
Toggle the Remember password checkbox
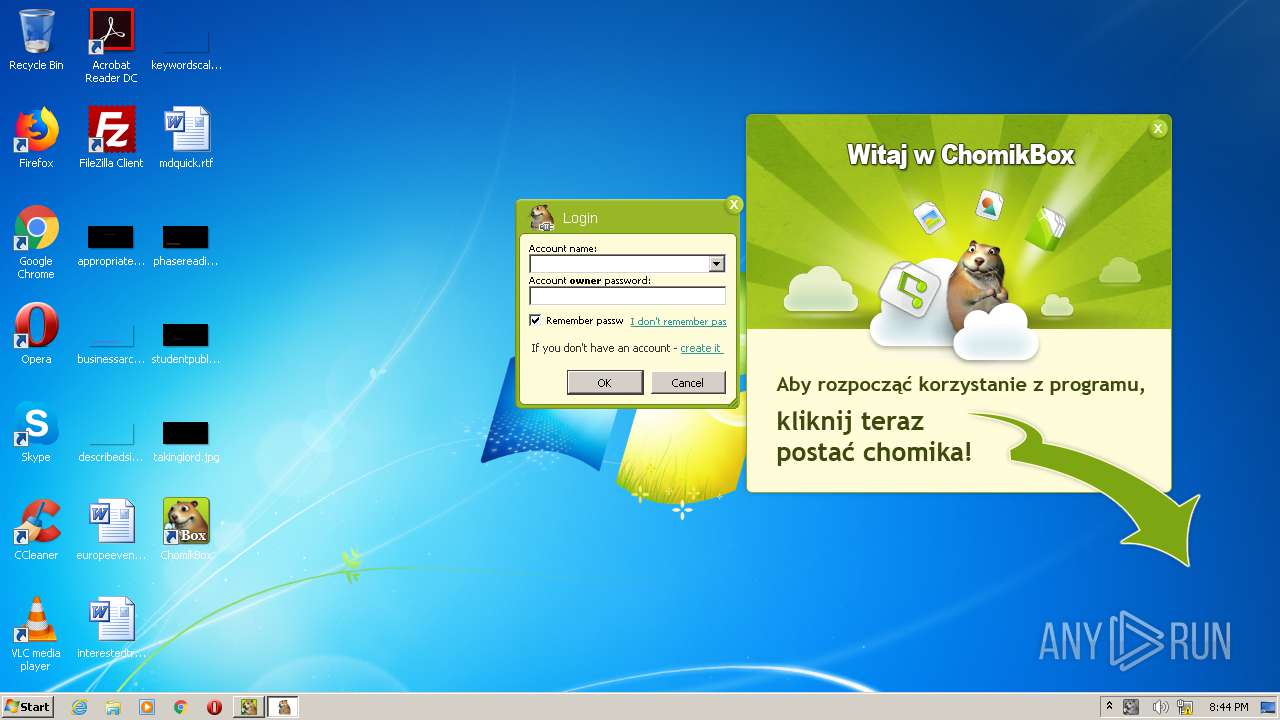535,320
